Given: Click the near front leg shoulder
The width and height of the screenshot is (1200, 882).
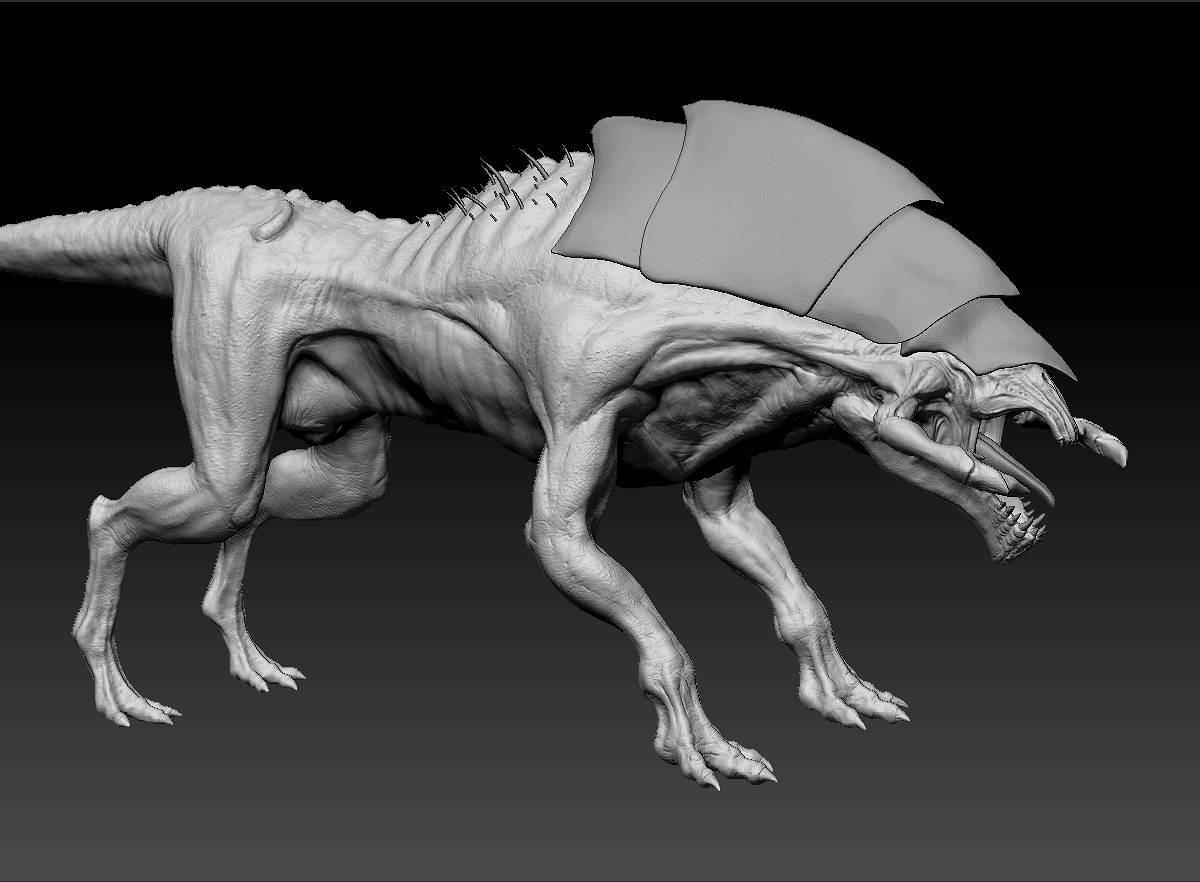Looking at the screenshot, I should 575,450.
